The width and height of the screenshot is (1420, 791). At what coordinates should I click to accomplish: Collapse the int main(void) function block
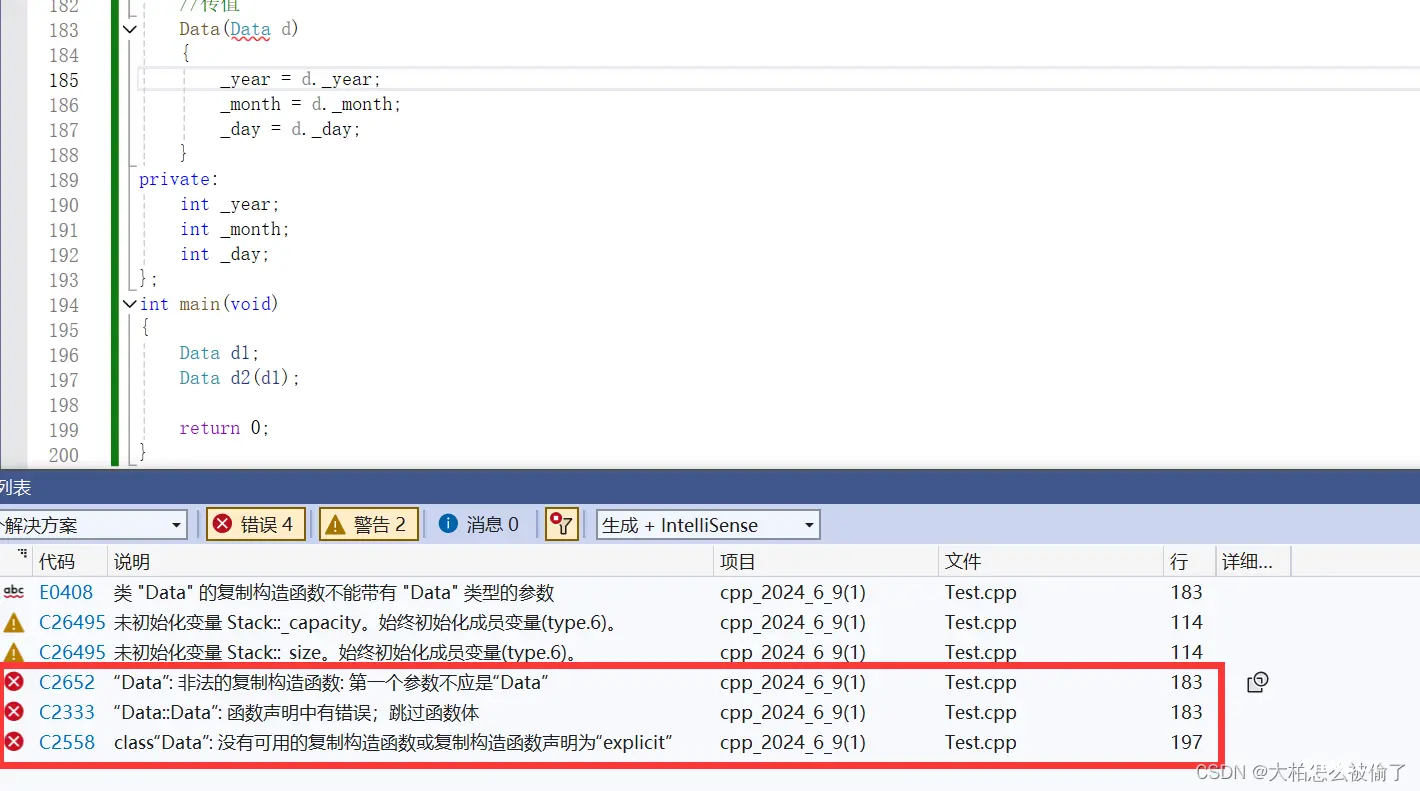coord(130,303)
